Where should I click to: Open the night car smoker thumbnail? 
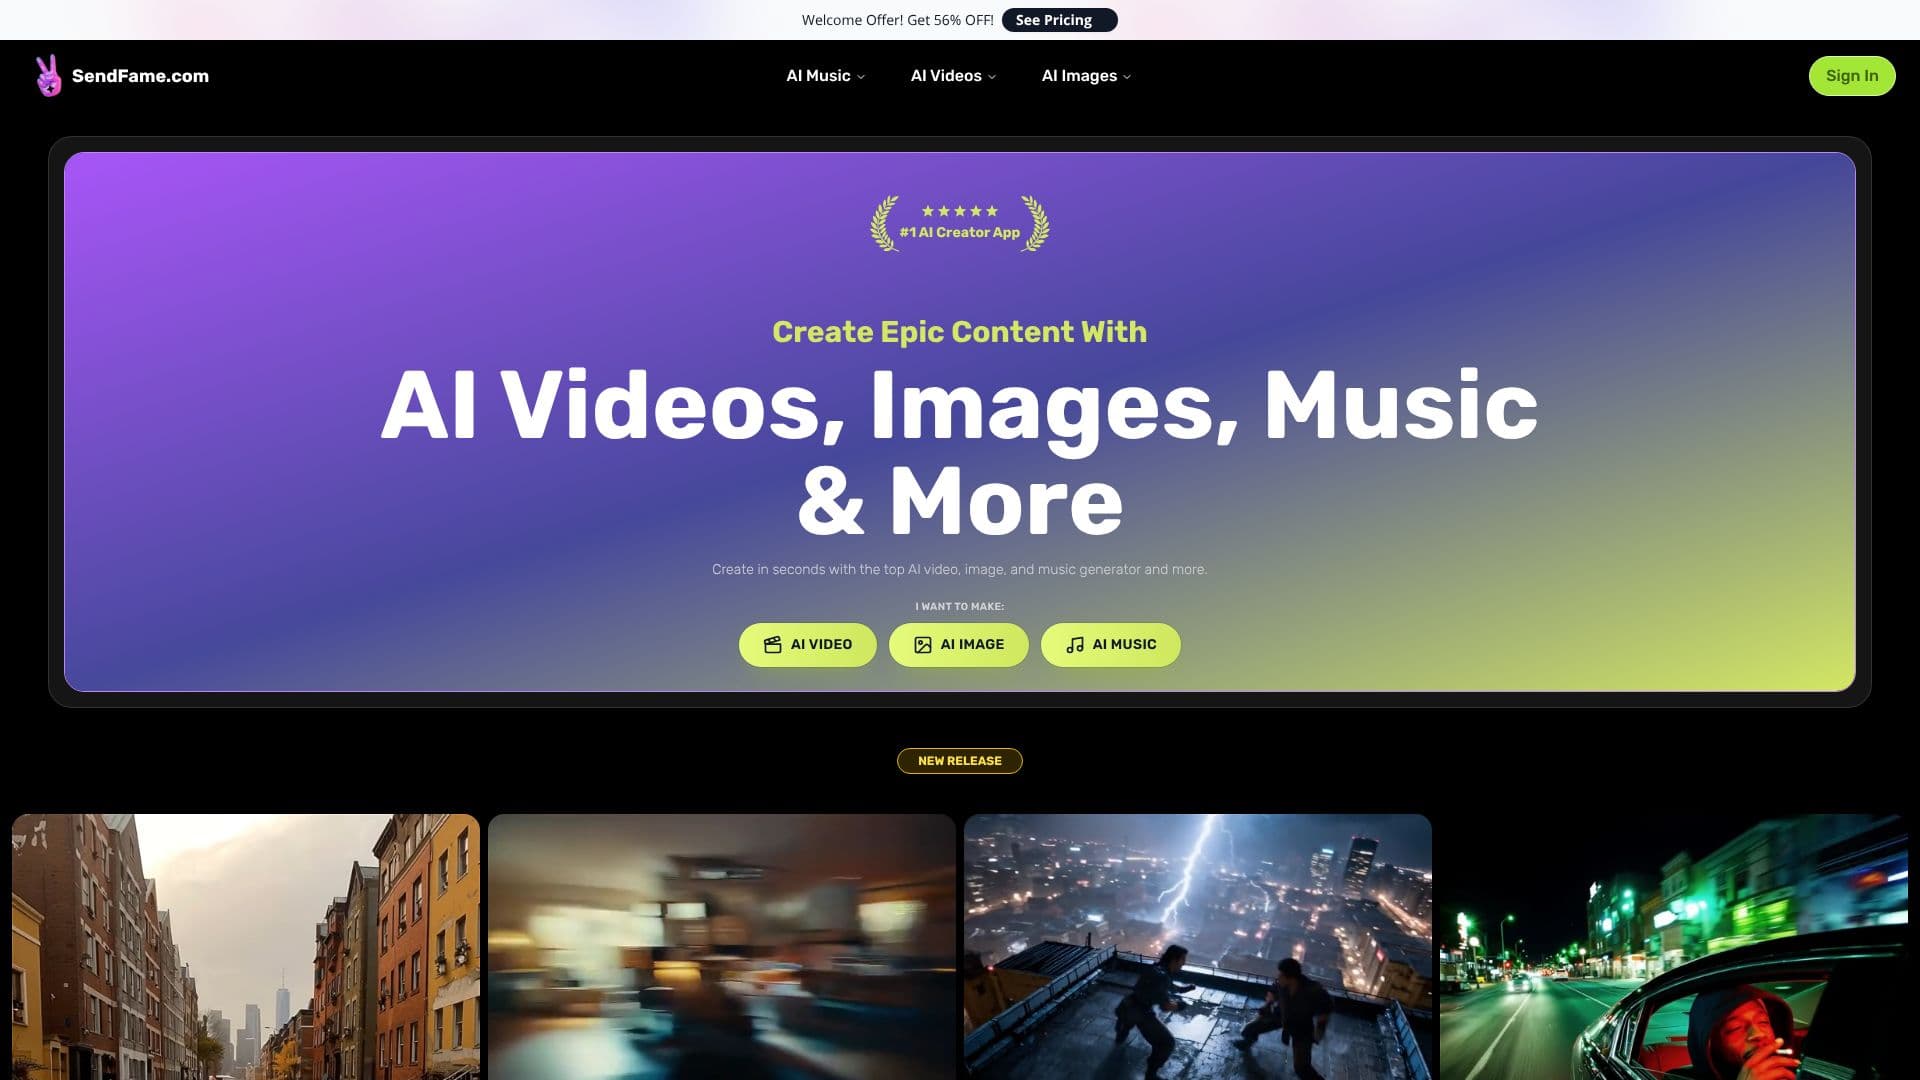[x=1674, y=947]
